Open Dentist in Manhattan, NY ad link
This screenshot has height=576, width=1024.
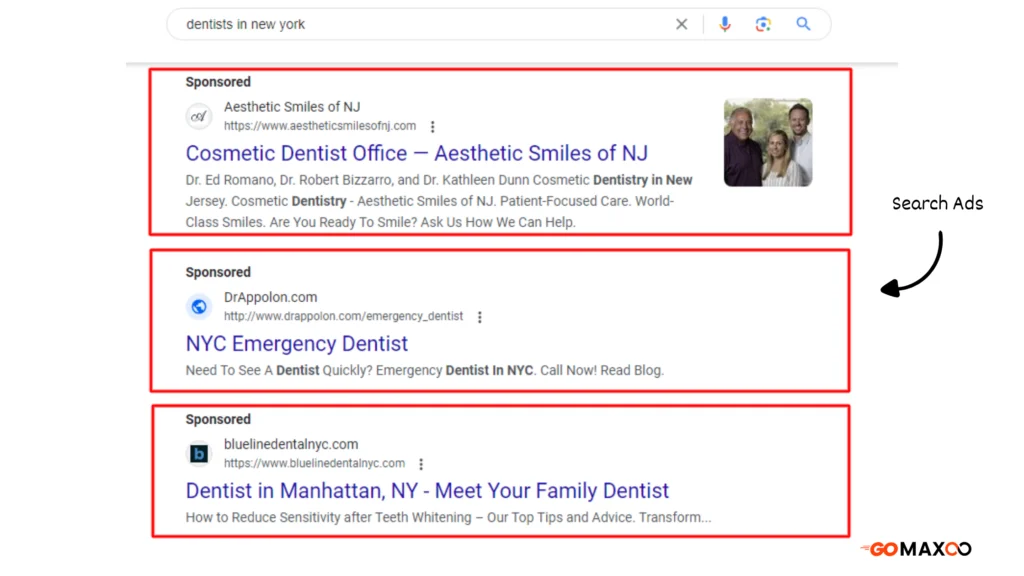[x=427, y=490]
